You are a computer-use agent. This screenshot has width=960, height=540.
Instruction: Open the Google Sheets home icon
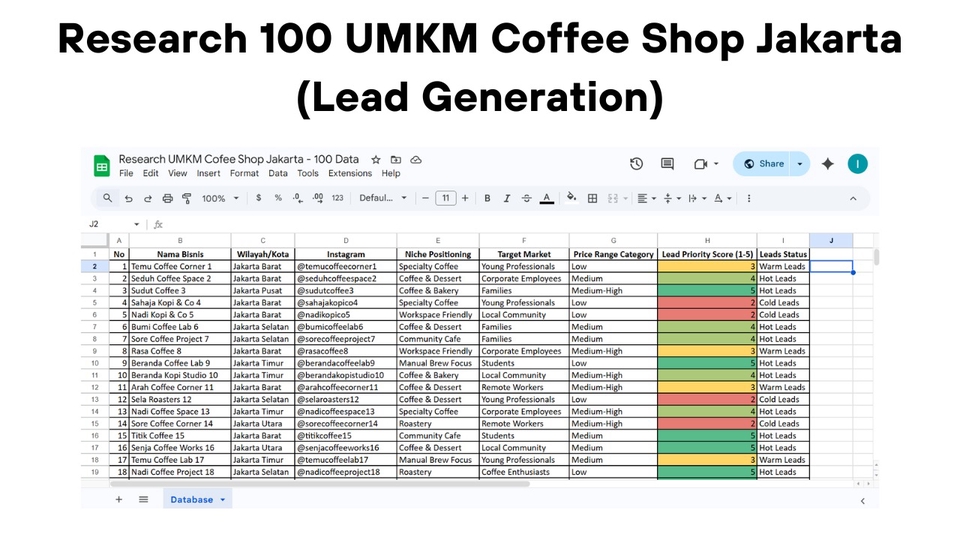(102, 166)
